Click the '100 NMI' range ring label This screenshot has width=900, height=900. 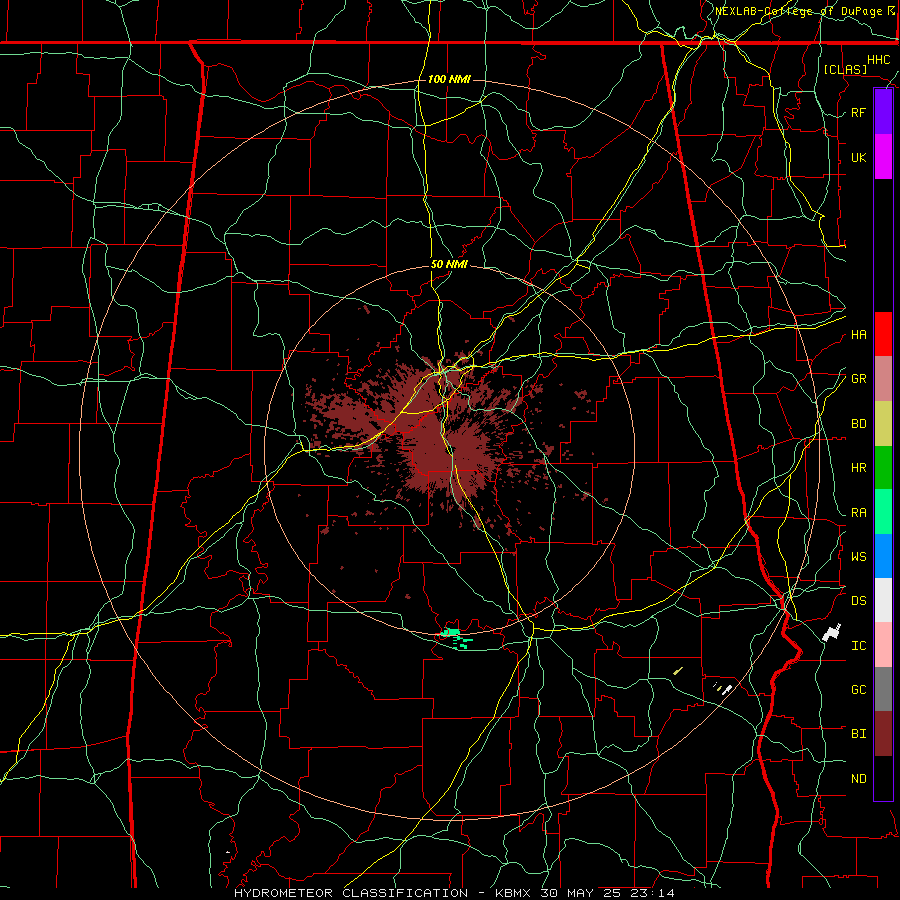click(x=449, y=79)
